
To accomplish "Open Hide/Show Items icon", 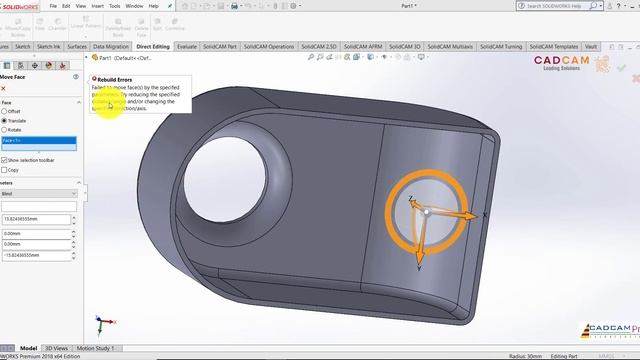I will 384,57.
